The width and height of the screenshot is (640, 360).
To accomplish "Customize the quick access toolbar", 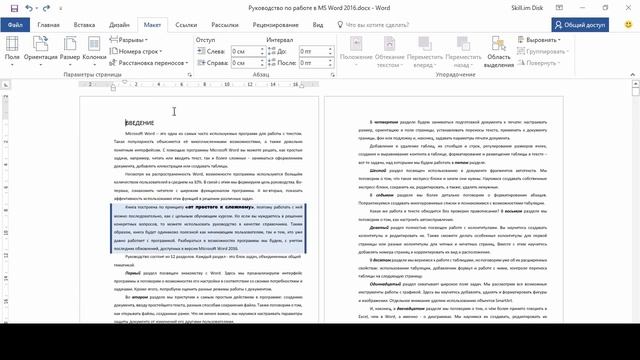I will pos(61,8).
